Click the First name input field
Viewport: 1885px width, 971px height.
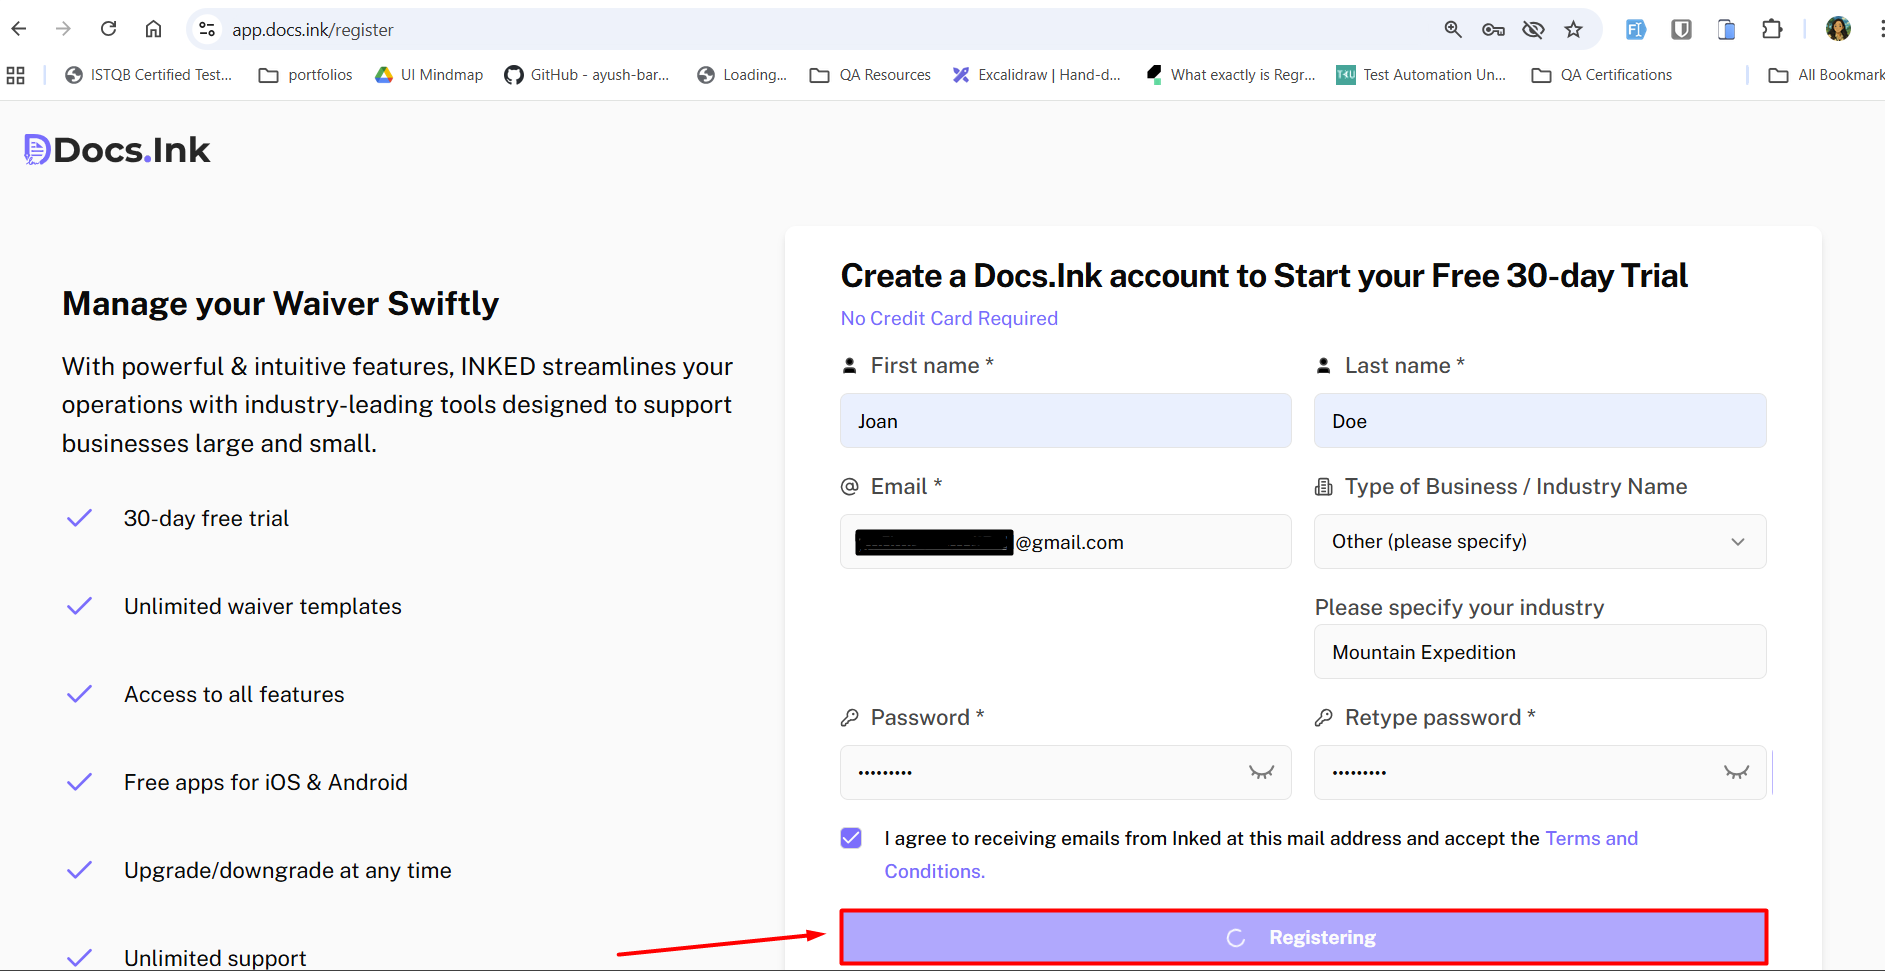(x=1065, y=421)
